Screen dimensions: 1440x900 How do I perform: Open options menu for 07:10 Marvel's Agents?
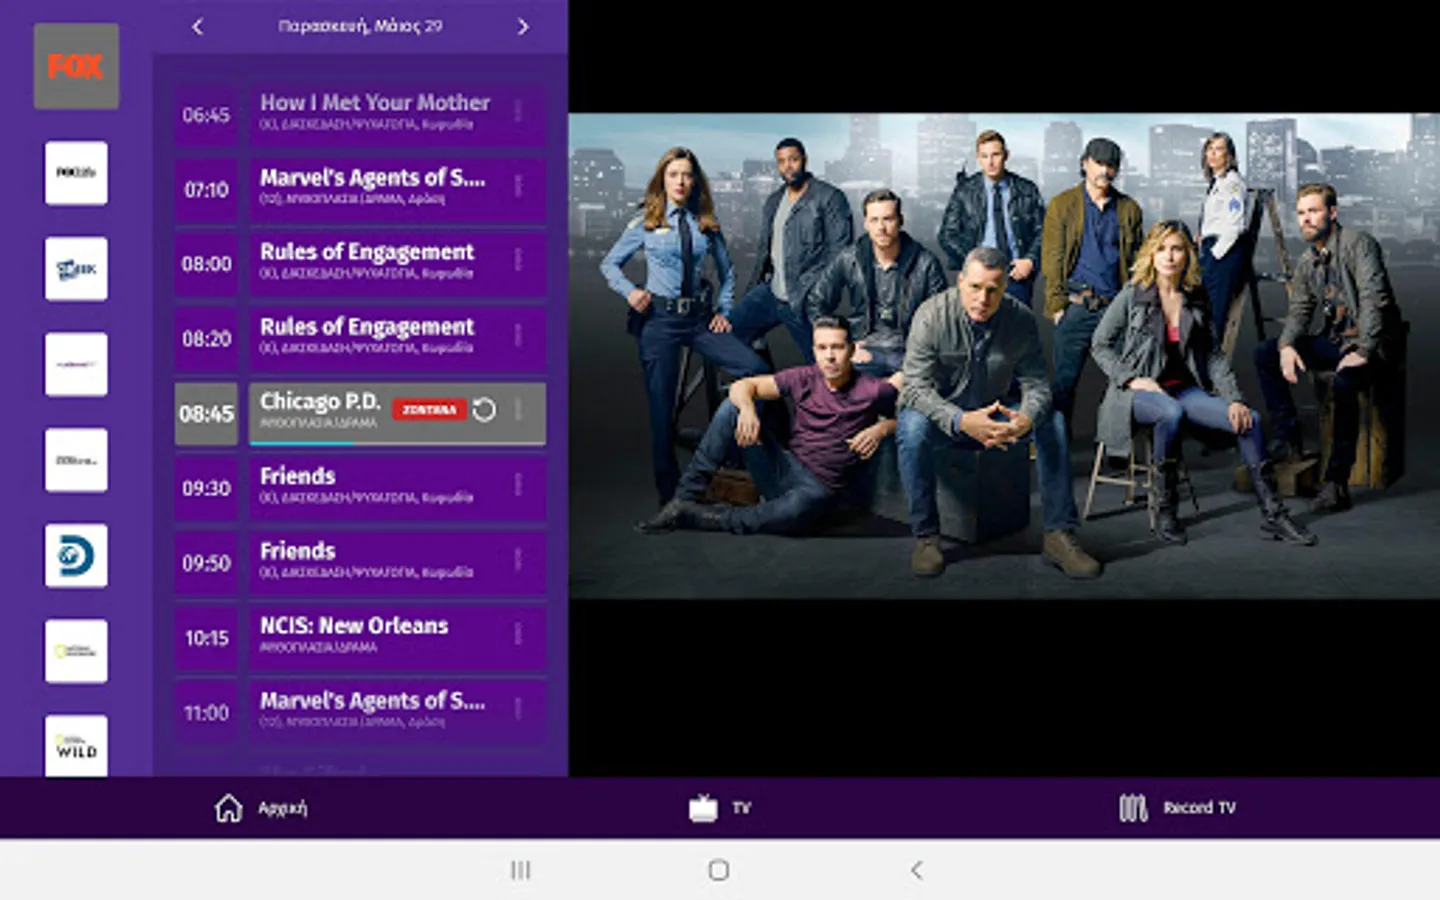518,186
